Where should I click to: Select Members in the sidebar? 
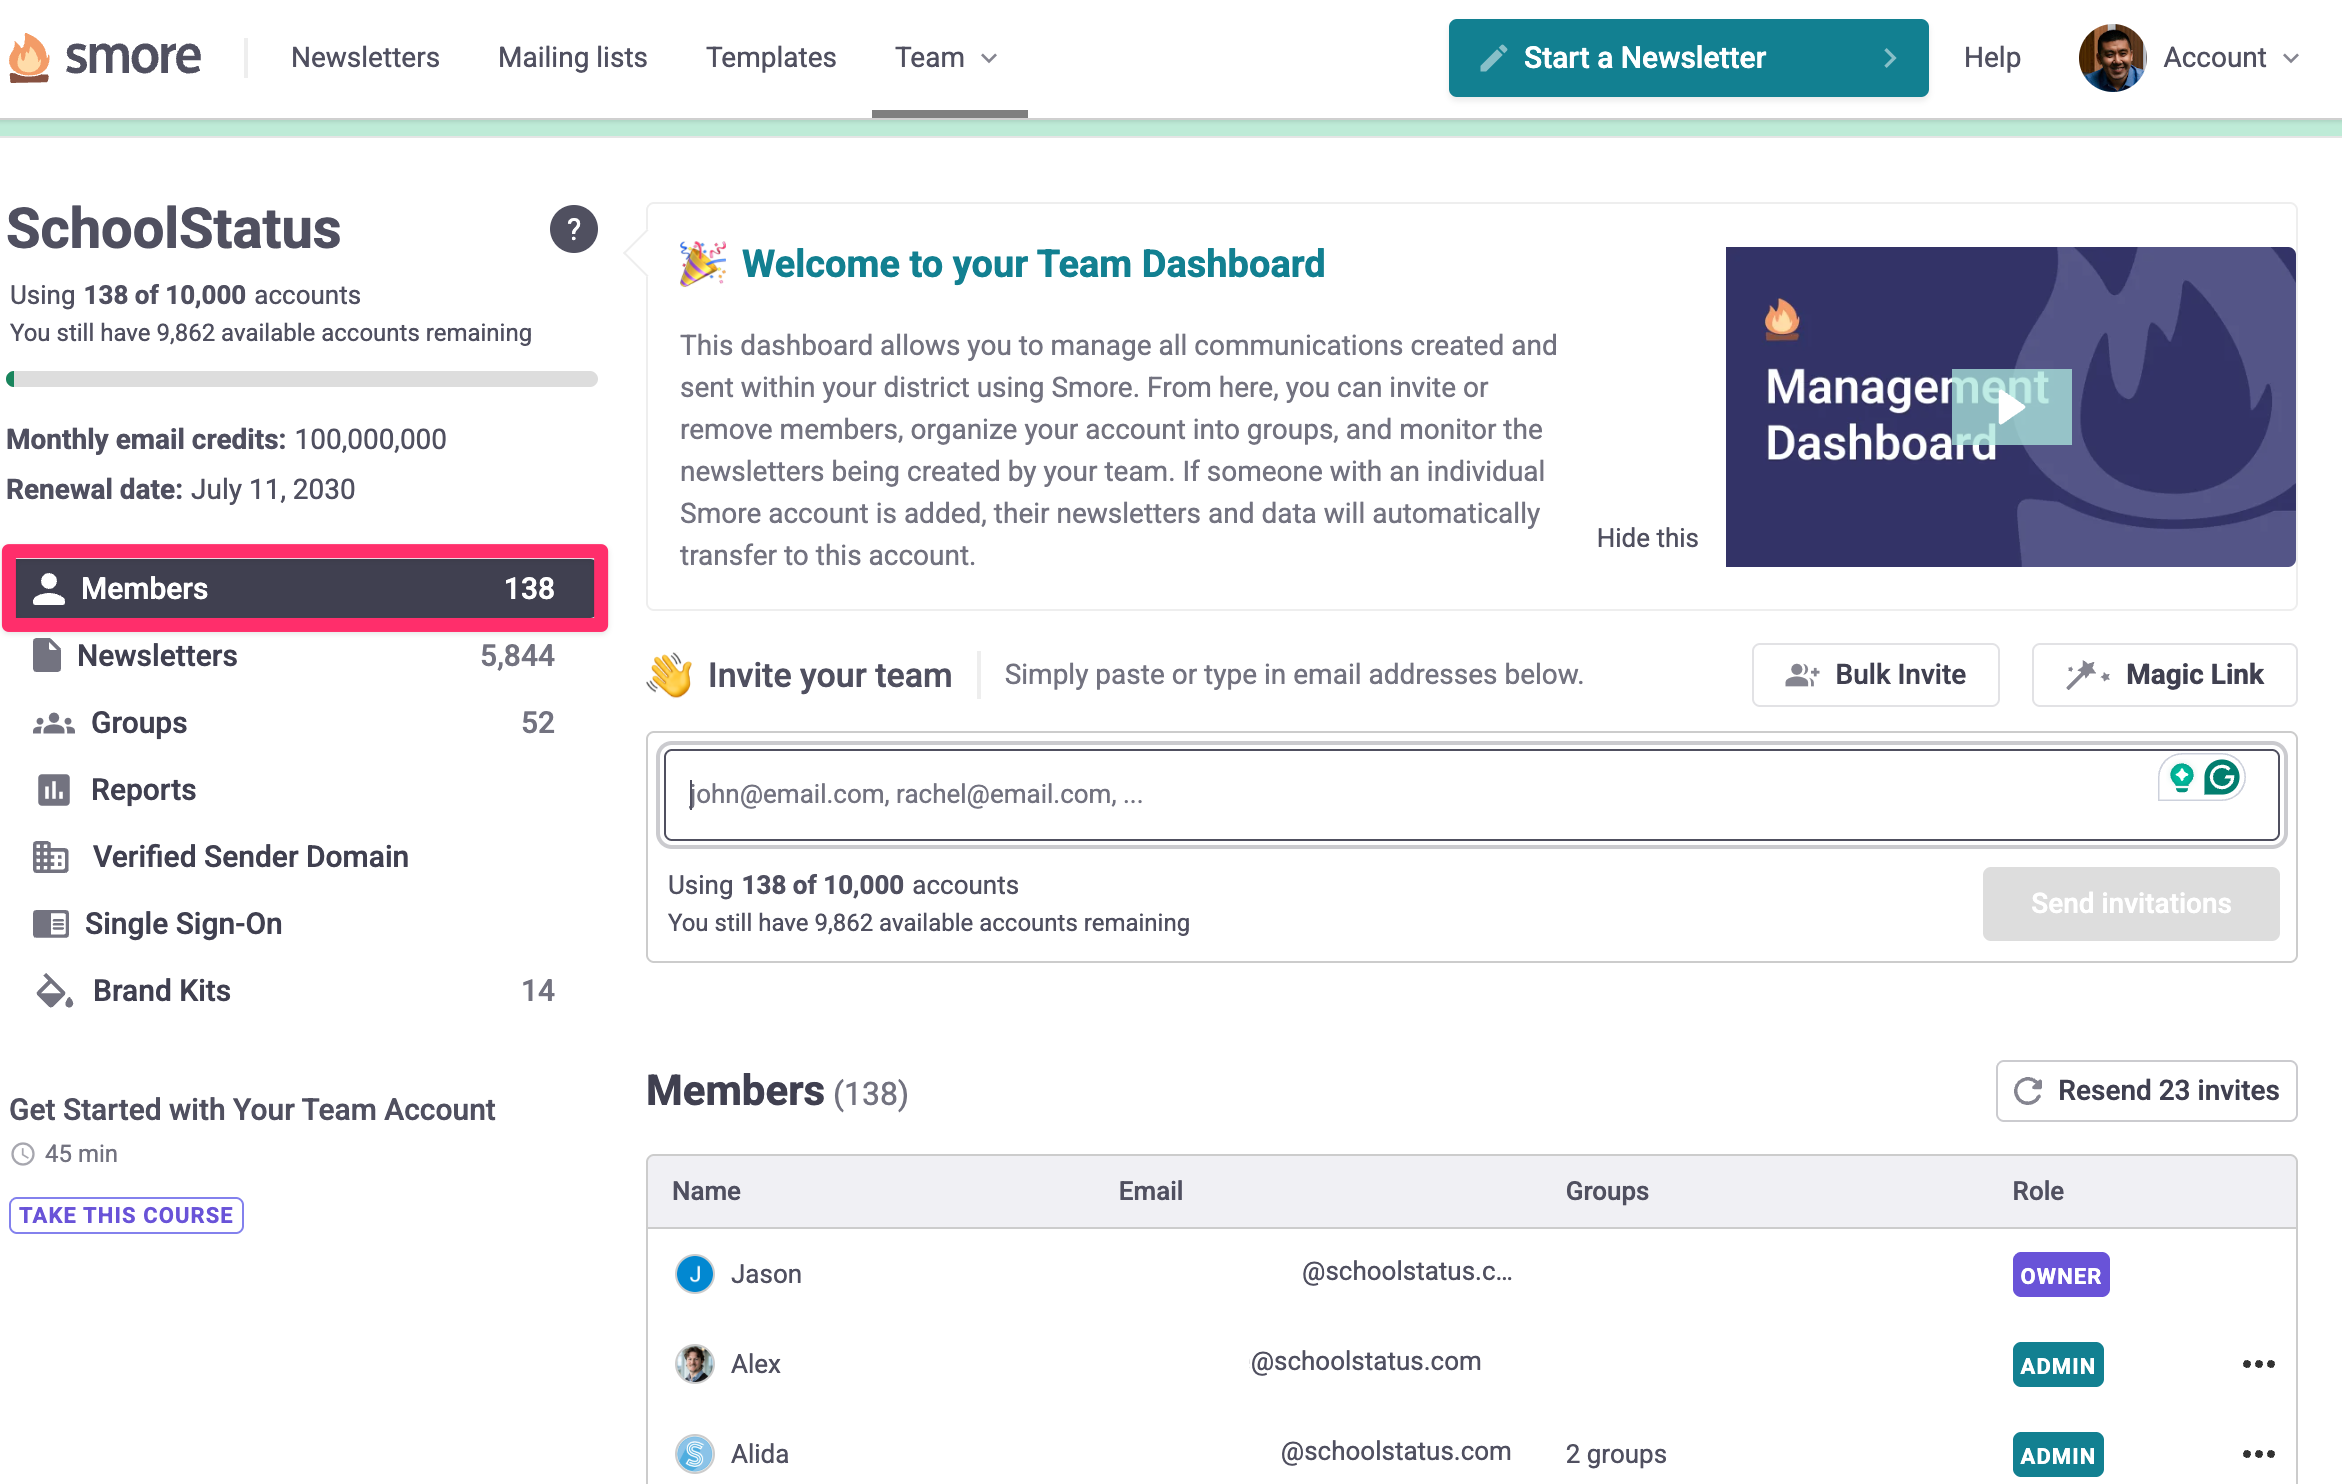[x=305, y=588]
